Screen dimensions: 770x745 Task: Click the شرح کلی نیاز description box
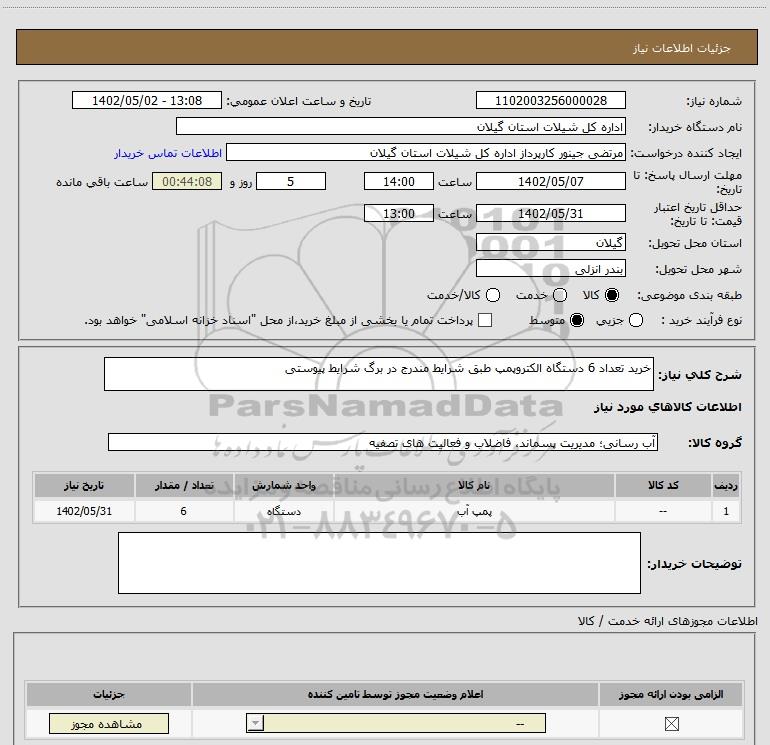[x=379, y=374]
